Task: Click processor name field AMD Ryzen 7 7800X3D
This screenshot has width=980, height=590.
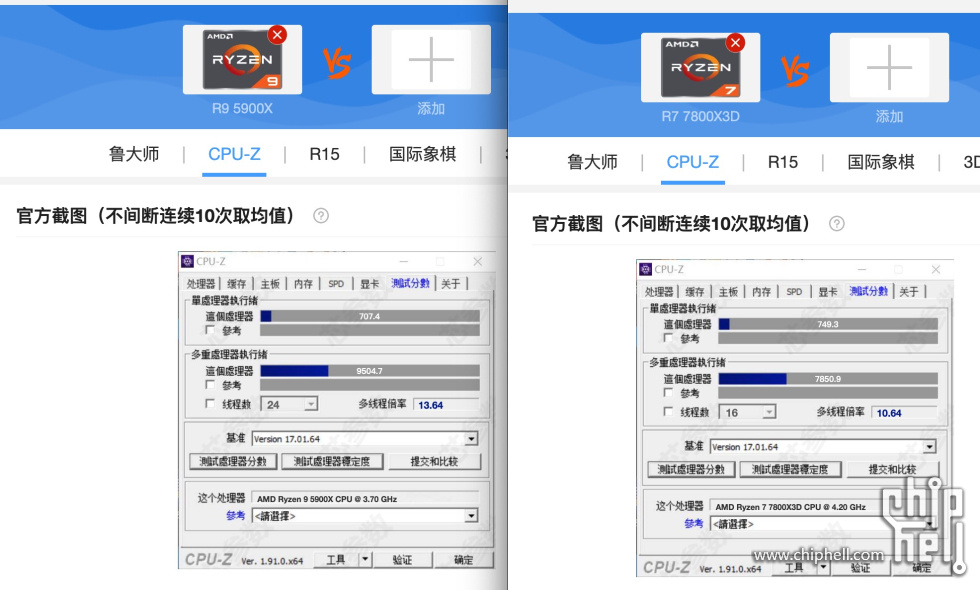Action: pyautogui.click(x=823, y=507)
